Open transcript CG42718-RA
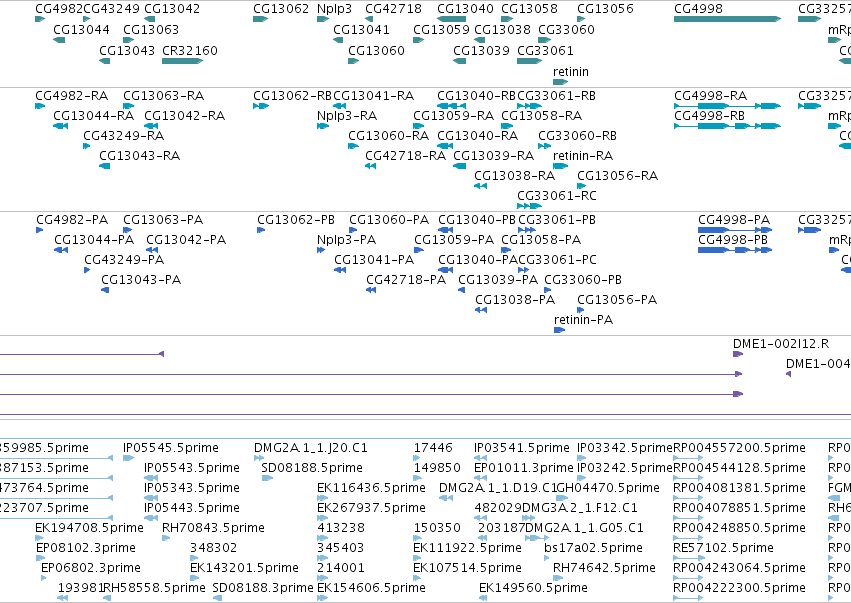Screen dimensions: 851x603 pos(406,156)
